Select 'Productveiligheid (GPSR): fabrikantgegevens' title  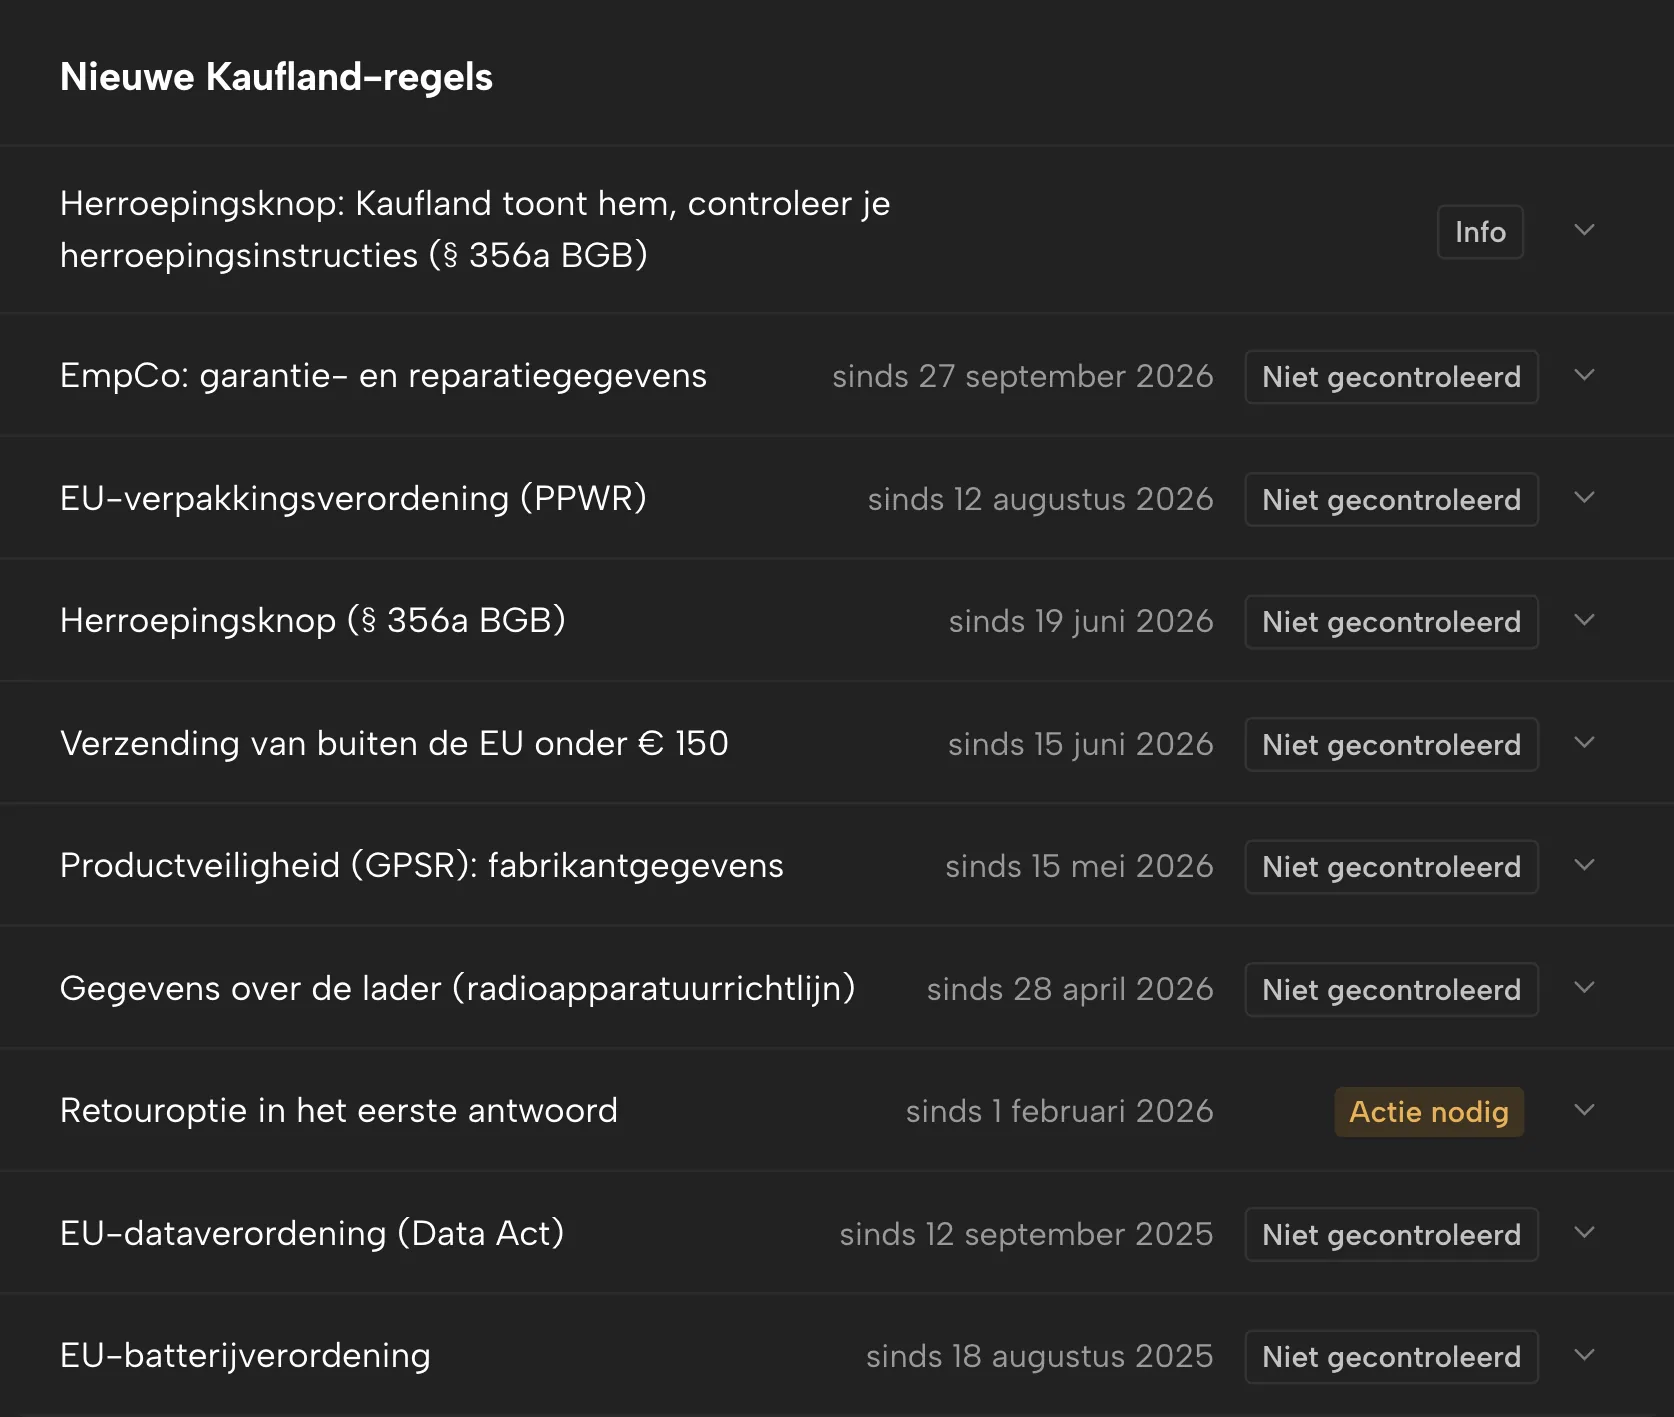422,866
